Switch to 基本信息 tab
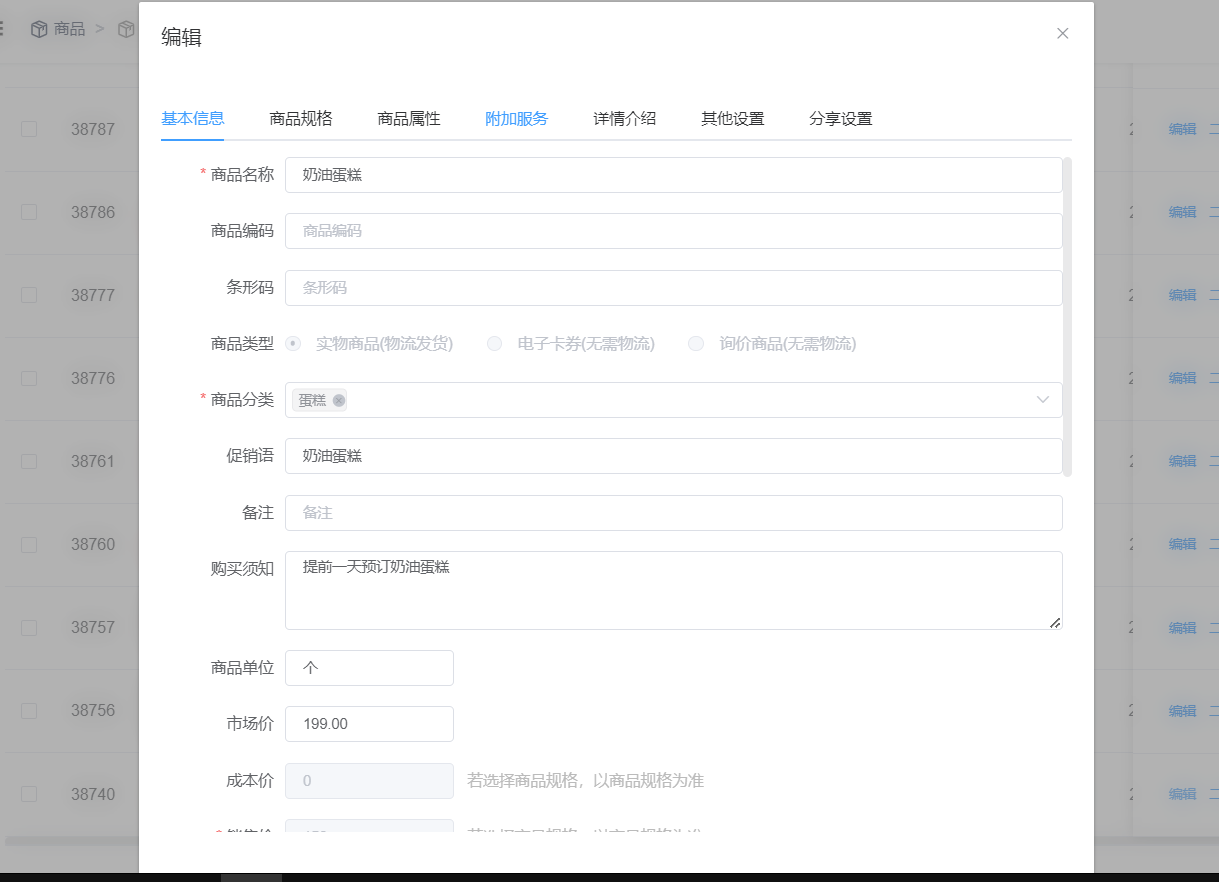This screenshot has width=1219, height=882. click(x=193, y=118)
